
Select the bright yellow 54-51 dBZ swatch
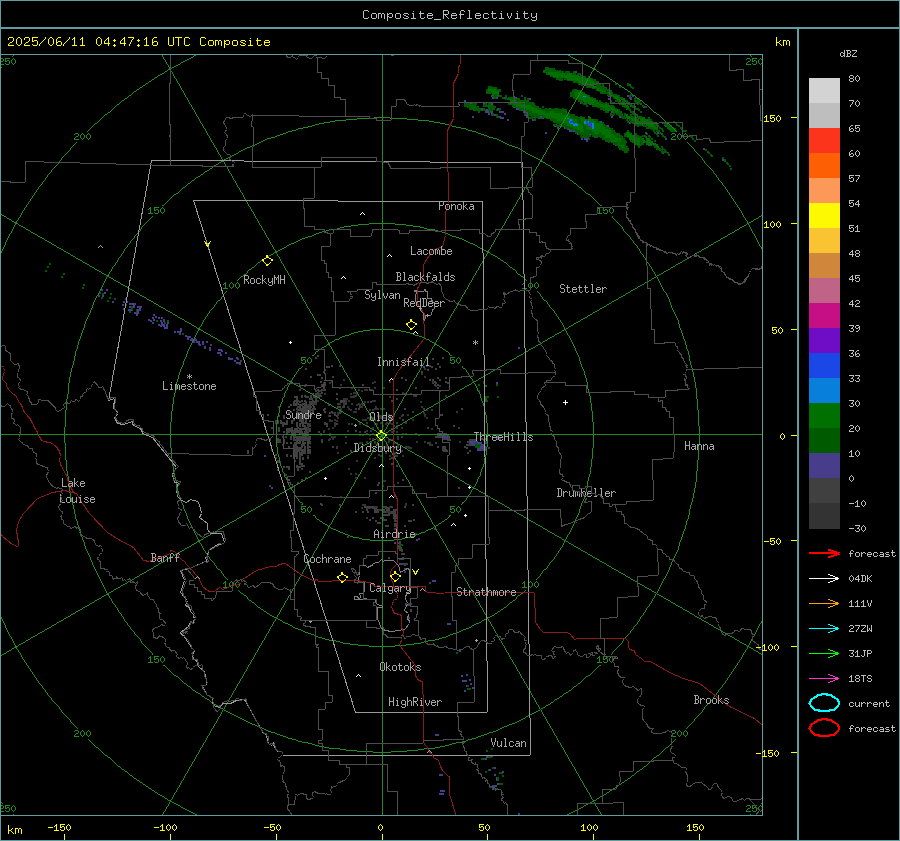pyautogui.click(x=824, y=216)
